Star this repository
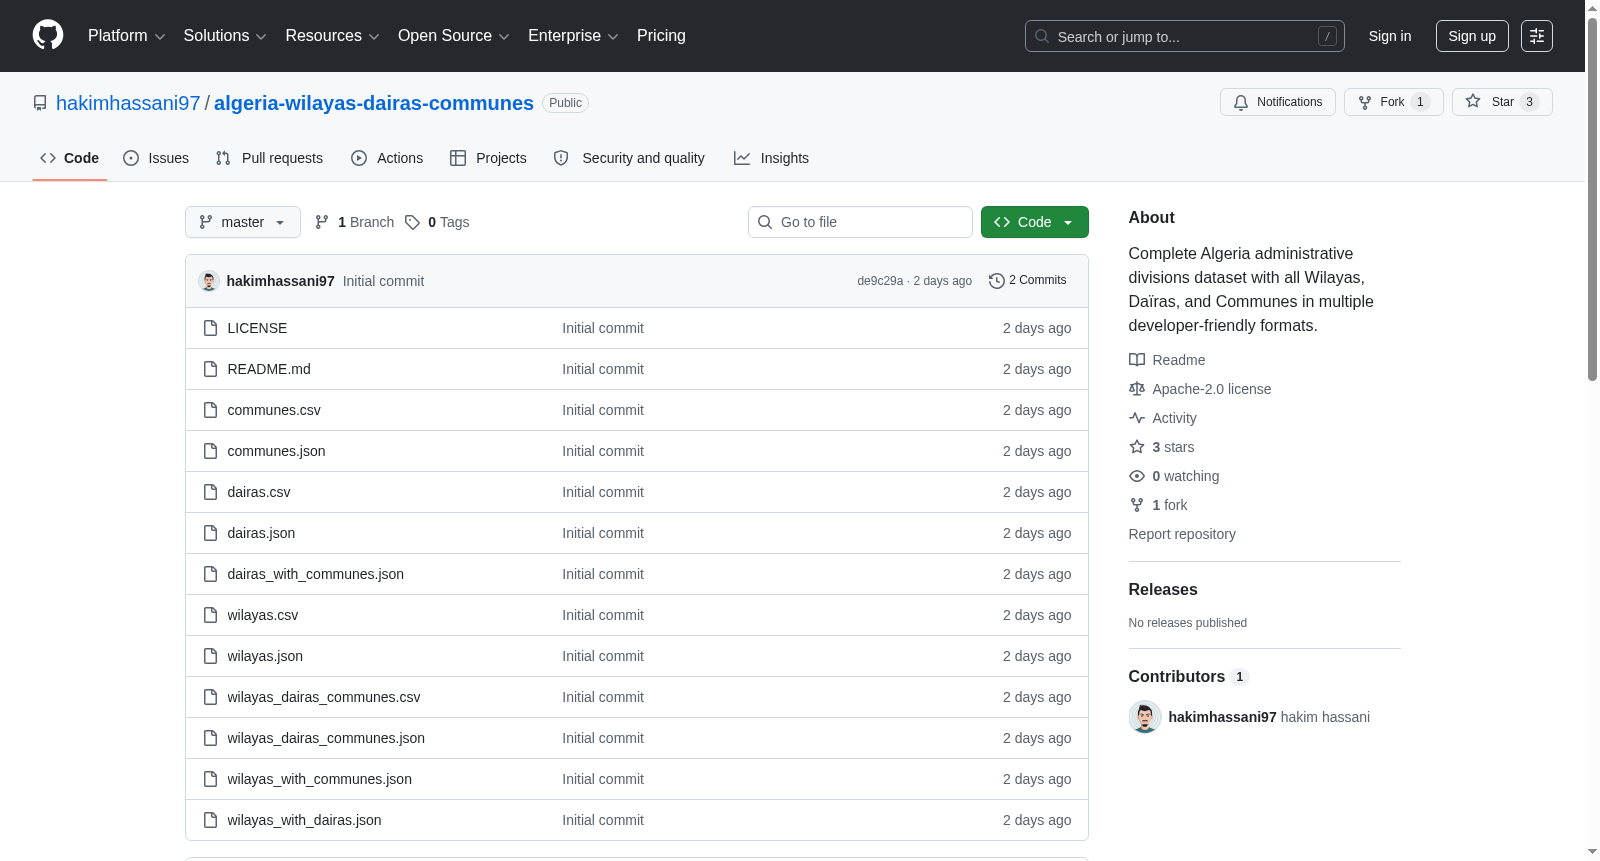The height and width of the screenshot is (861, 1600). pos(1502,102)
